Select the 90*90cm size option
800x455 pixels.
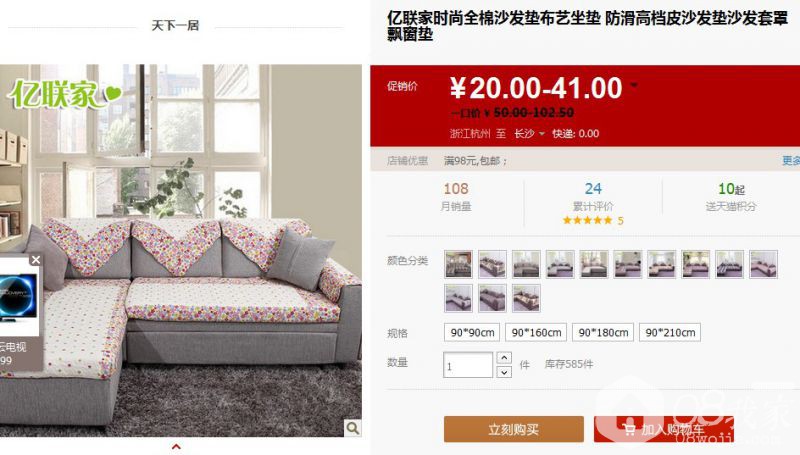472,333
